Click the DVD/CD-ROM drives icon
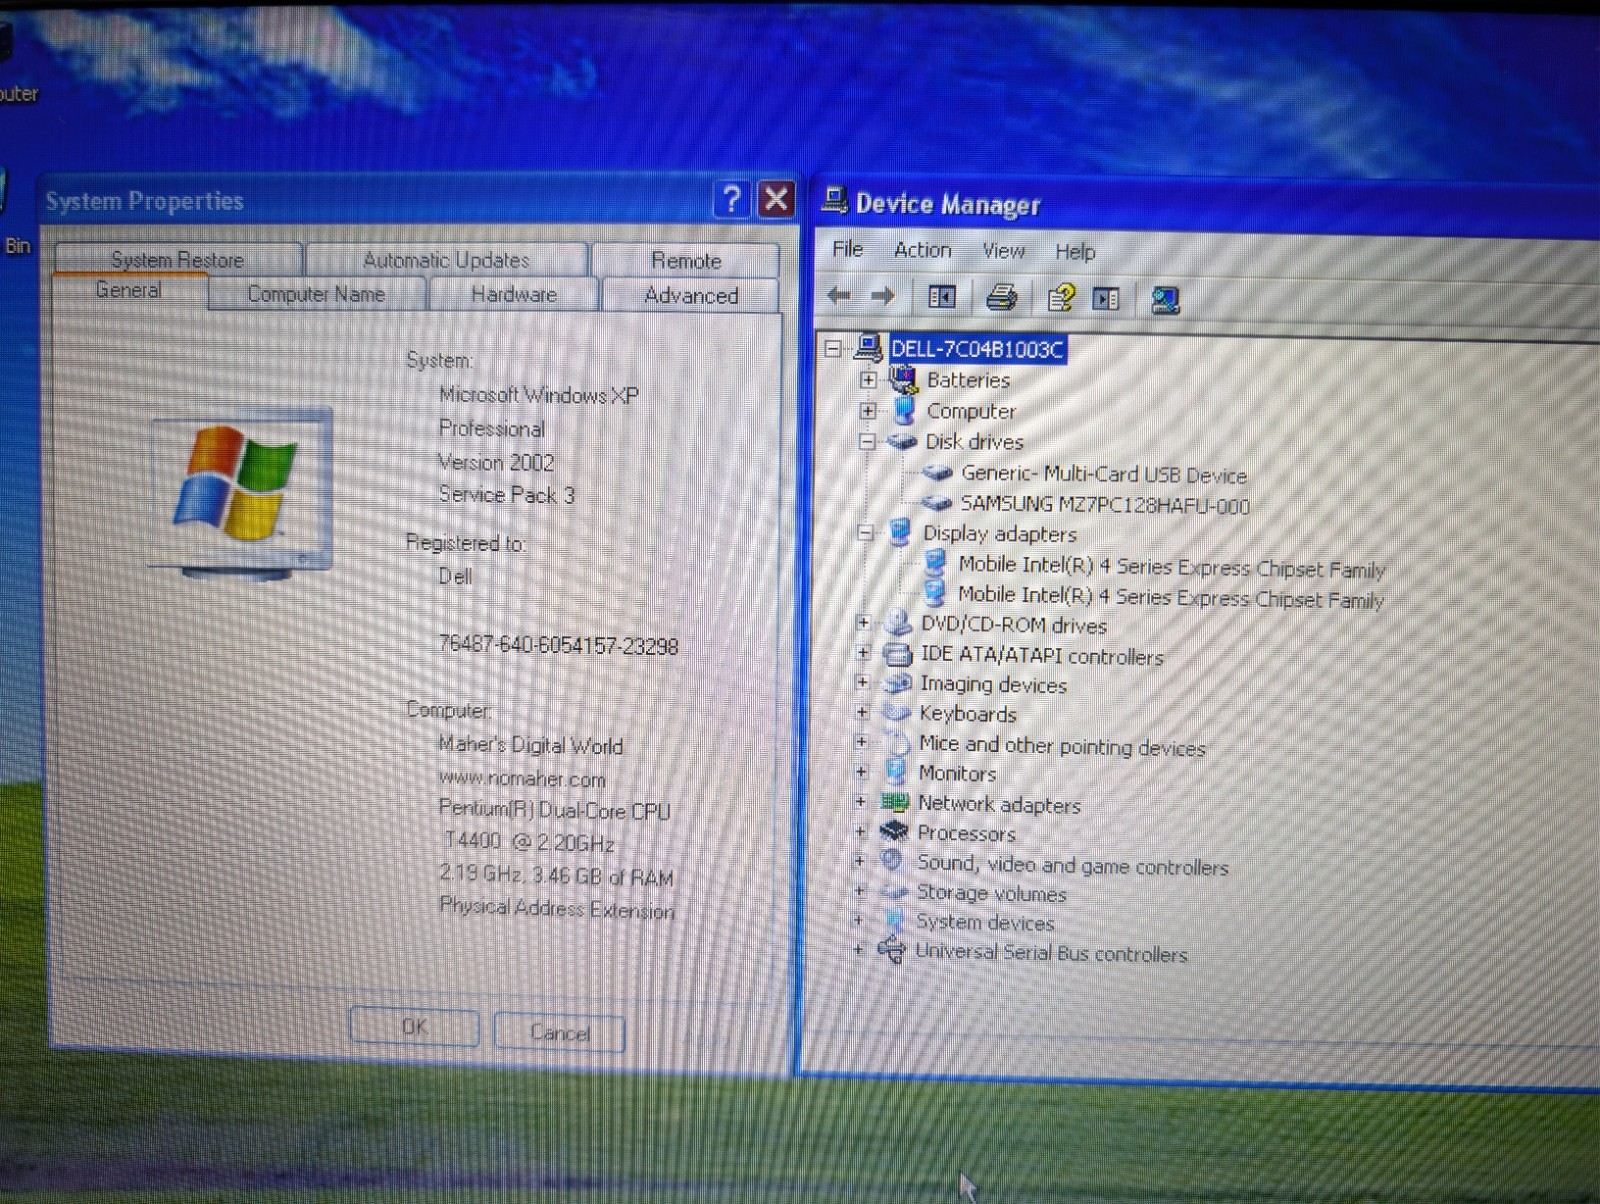 point(899,624)
